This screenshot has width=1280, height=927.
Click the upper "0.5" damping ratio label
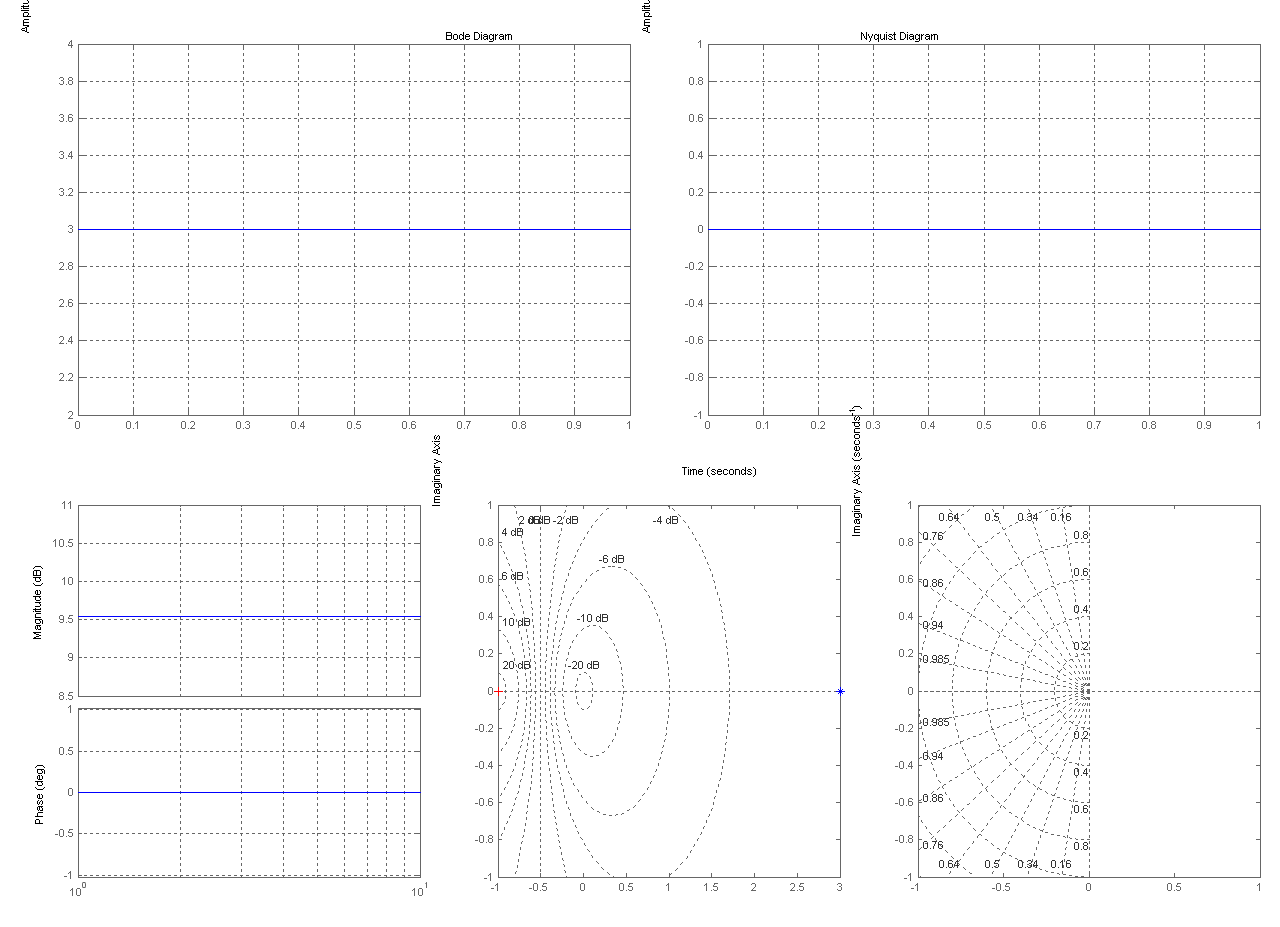coord(992,517)
